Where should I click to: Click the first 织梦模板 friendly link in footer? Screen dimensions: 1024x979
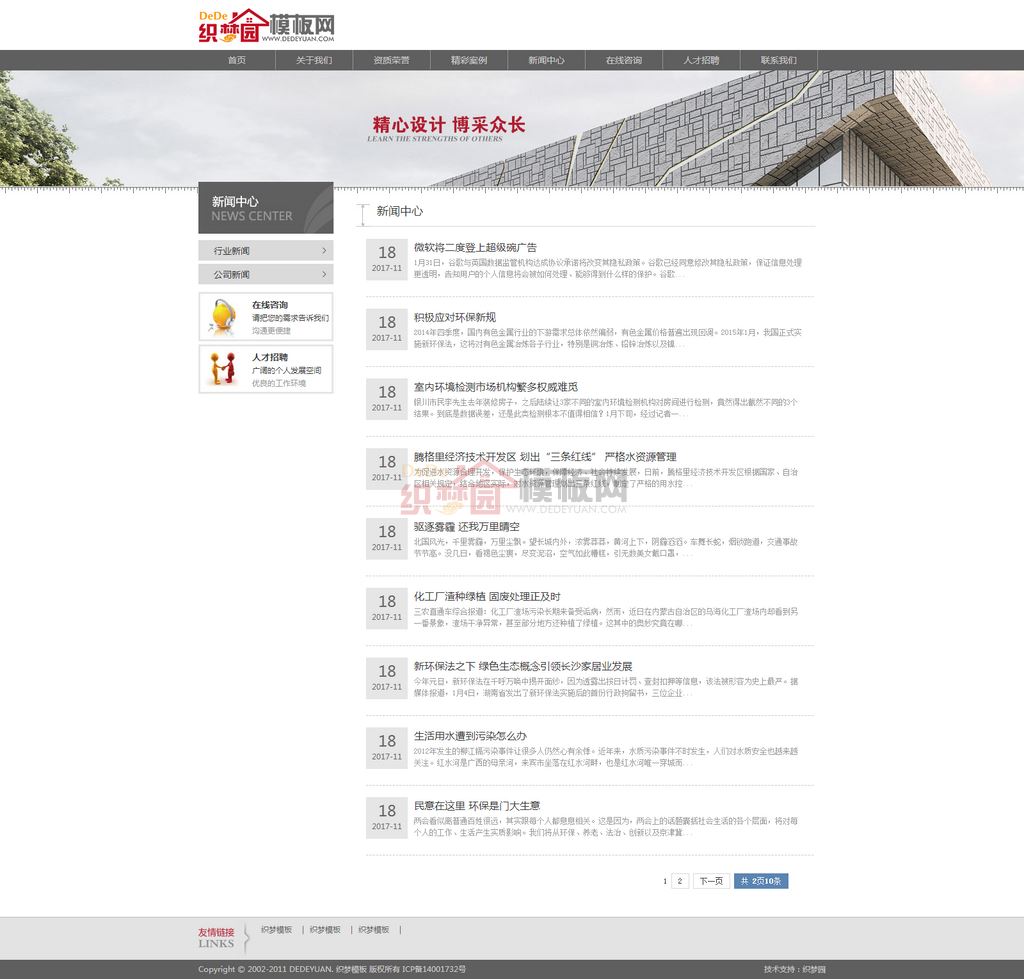pyautogui.click(x=276, y=930)
